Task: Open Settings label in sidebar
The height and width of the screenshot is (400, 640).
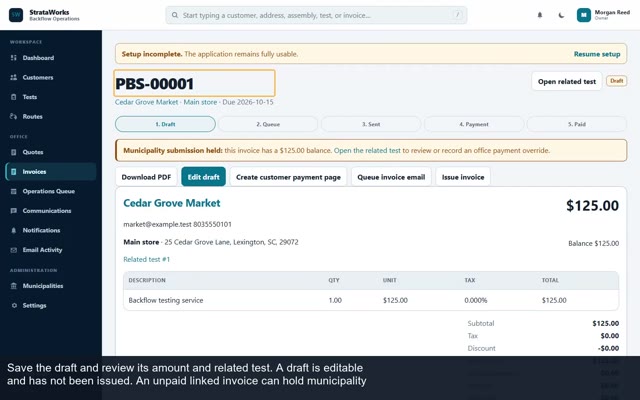Action: tap(34, 306)
